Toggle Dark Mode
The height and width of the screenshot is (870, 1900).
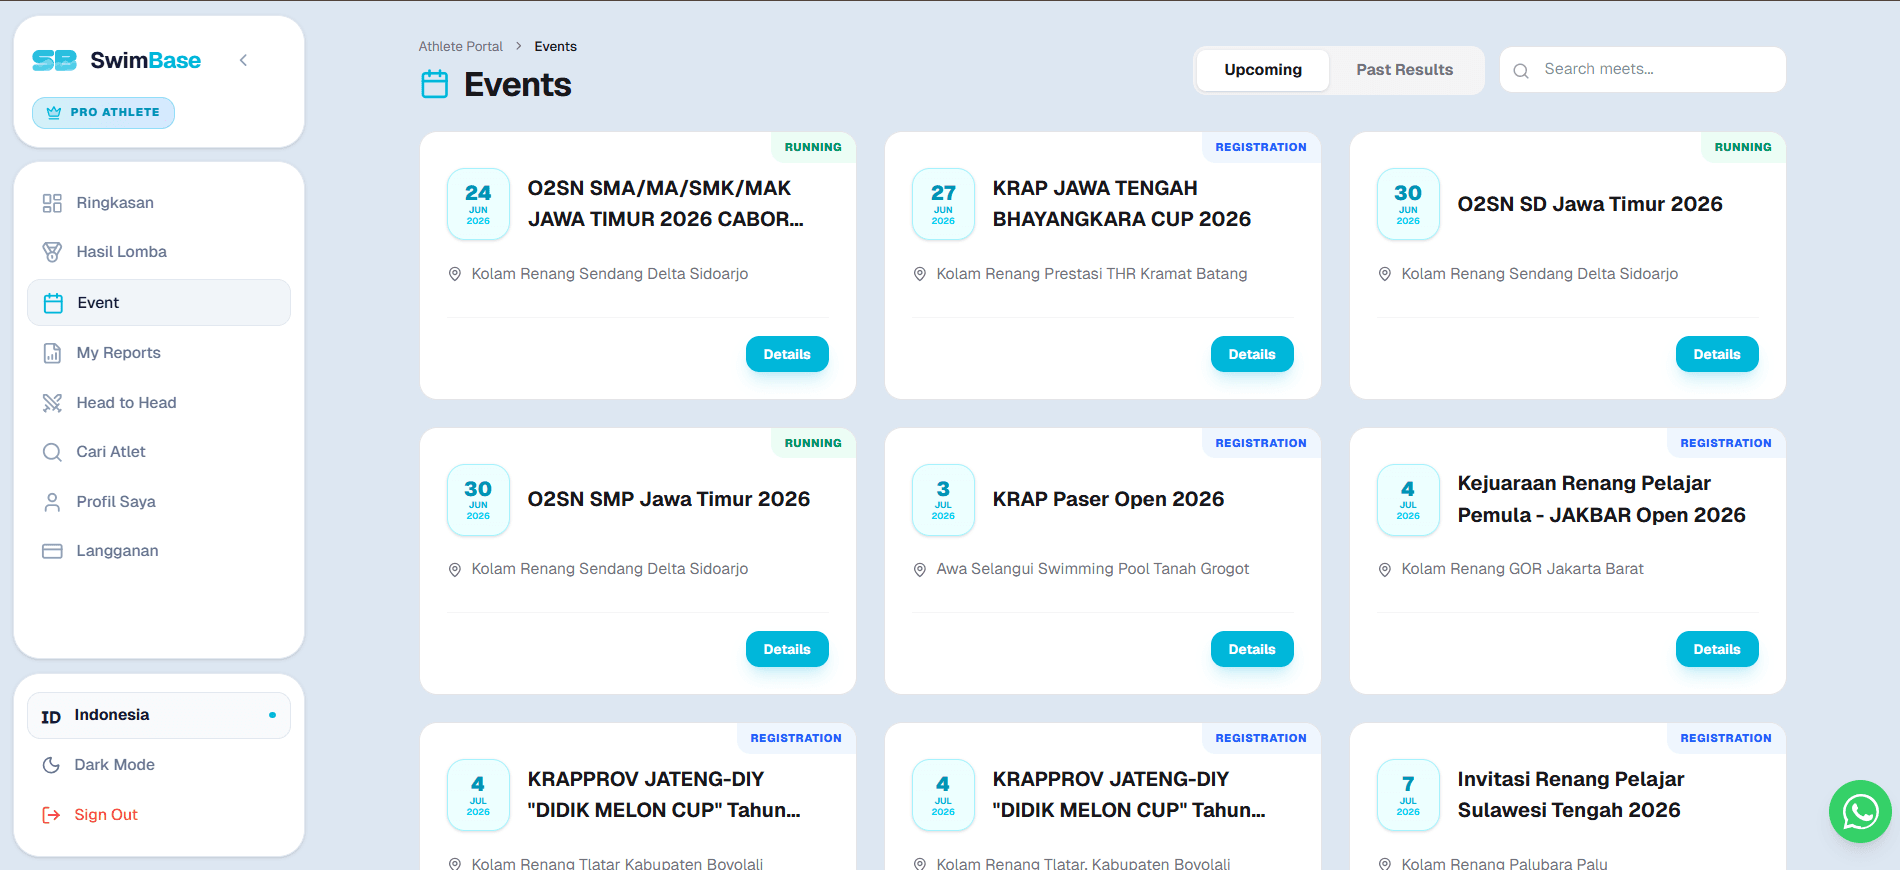[159, 765]
